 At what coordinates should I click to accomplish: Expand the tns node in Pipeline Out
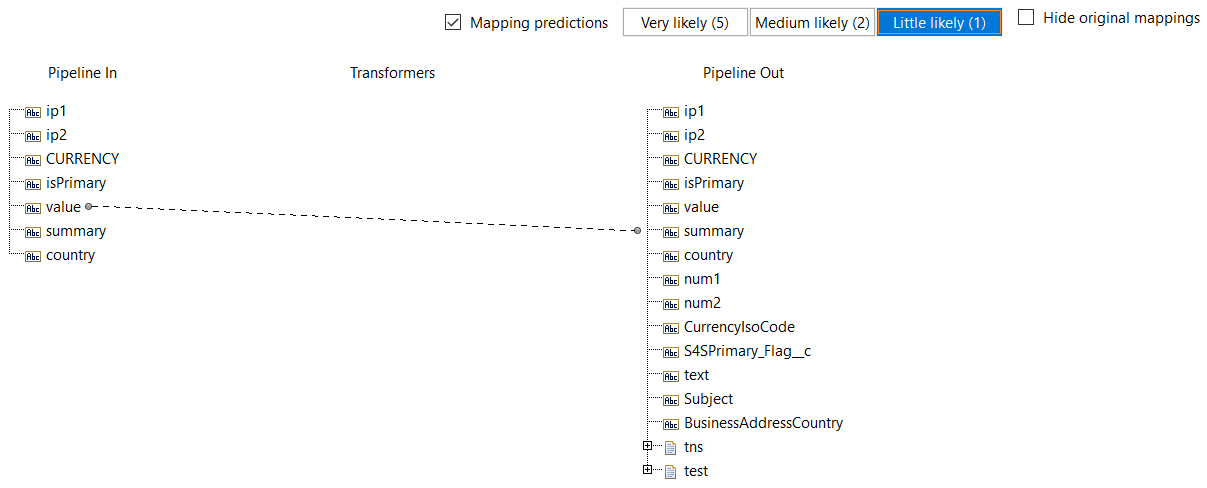pyautogui.click(x=648, y=446)
